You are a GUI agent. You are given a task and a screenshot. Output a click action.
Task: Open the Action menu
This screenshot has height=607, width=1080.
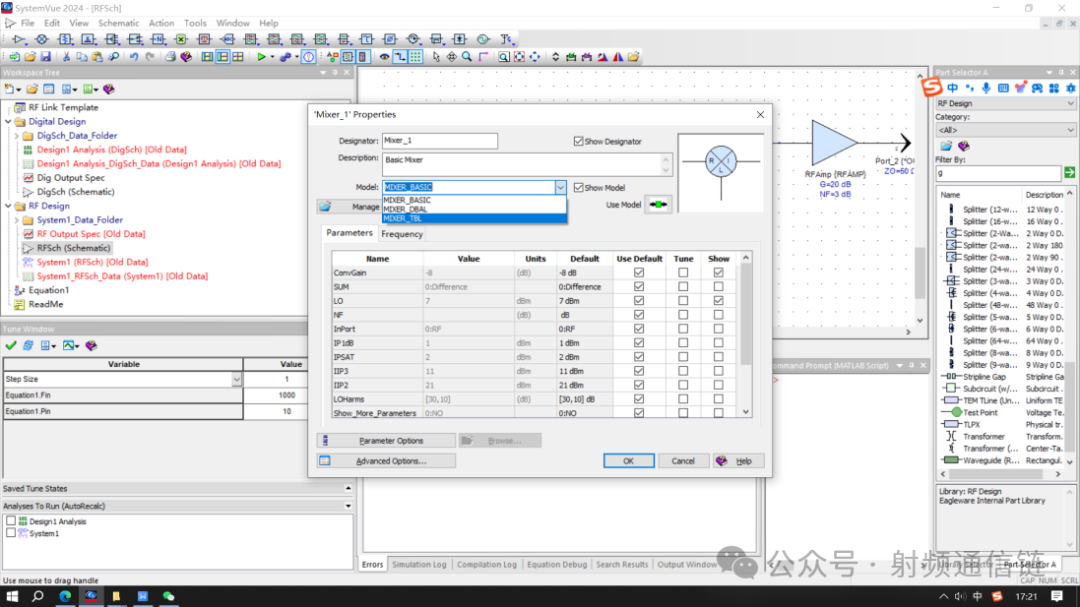pyautogui.click(x=161, y=23)
